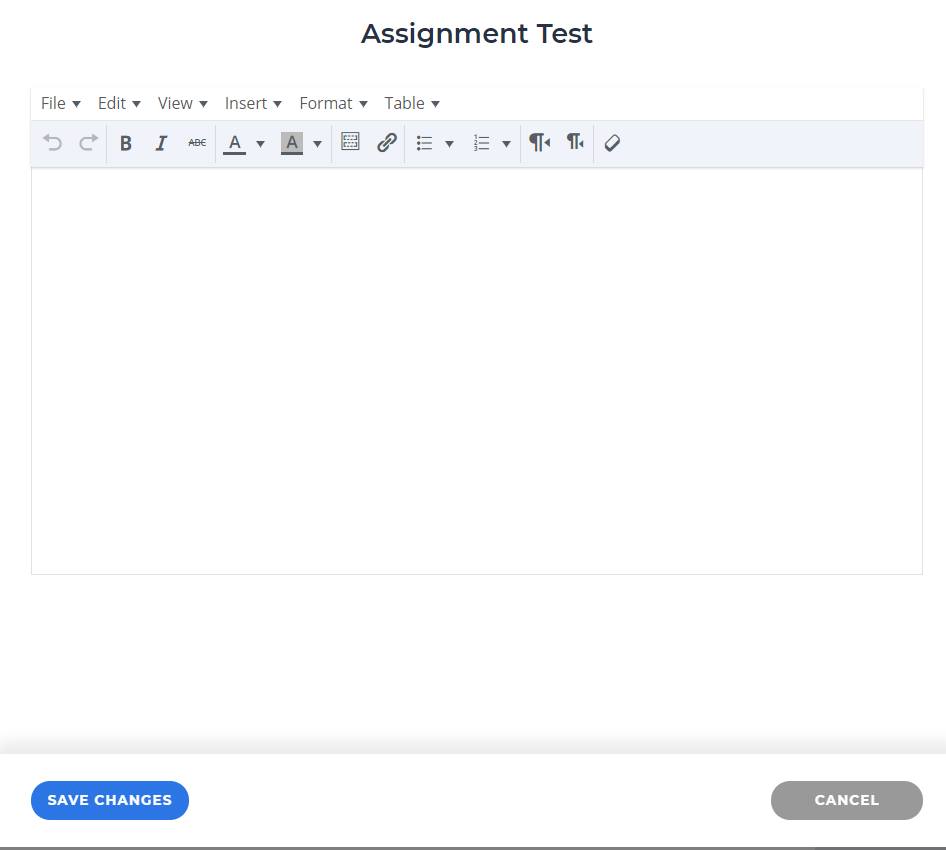Open the Insert menu

coord(253,103)
